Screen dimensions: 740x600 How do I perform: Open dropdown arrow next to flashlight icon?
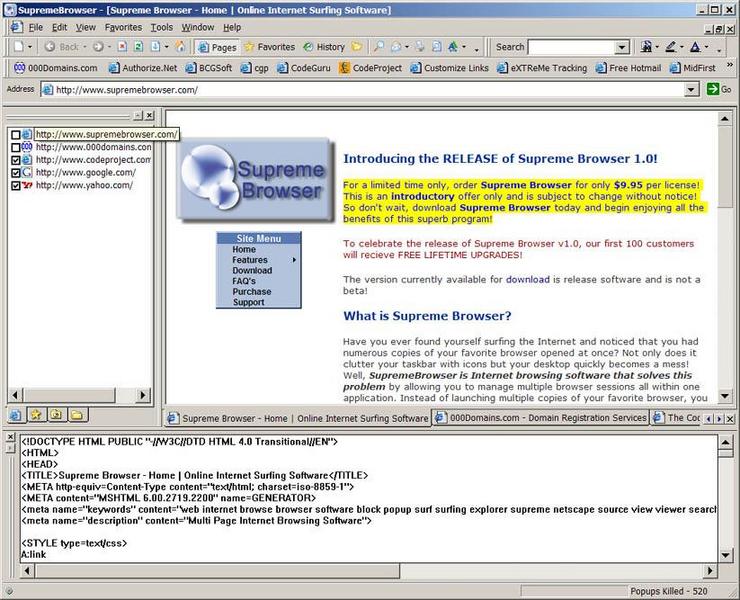(x=657, y=47)
